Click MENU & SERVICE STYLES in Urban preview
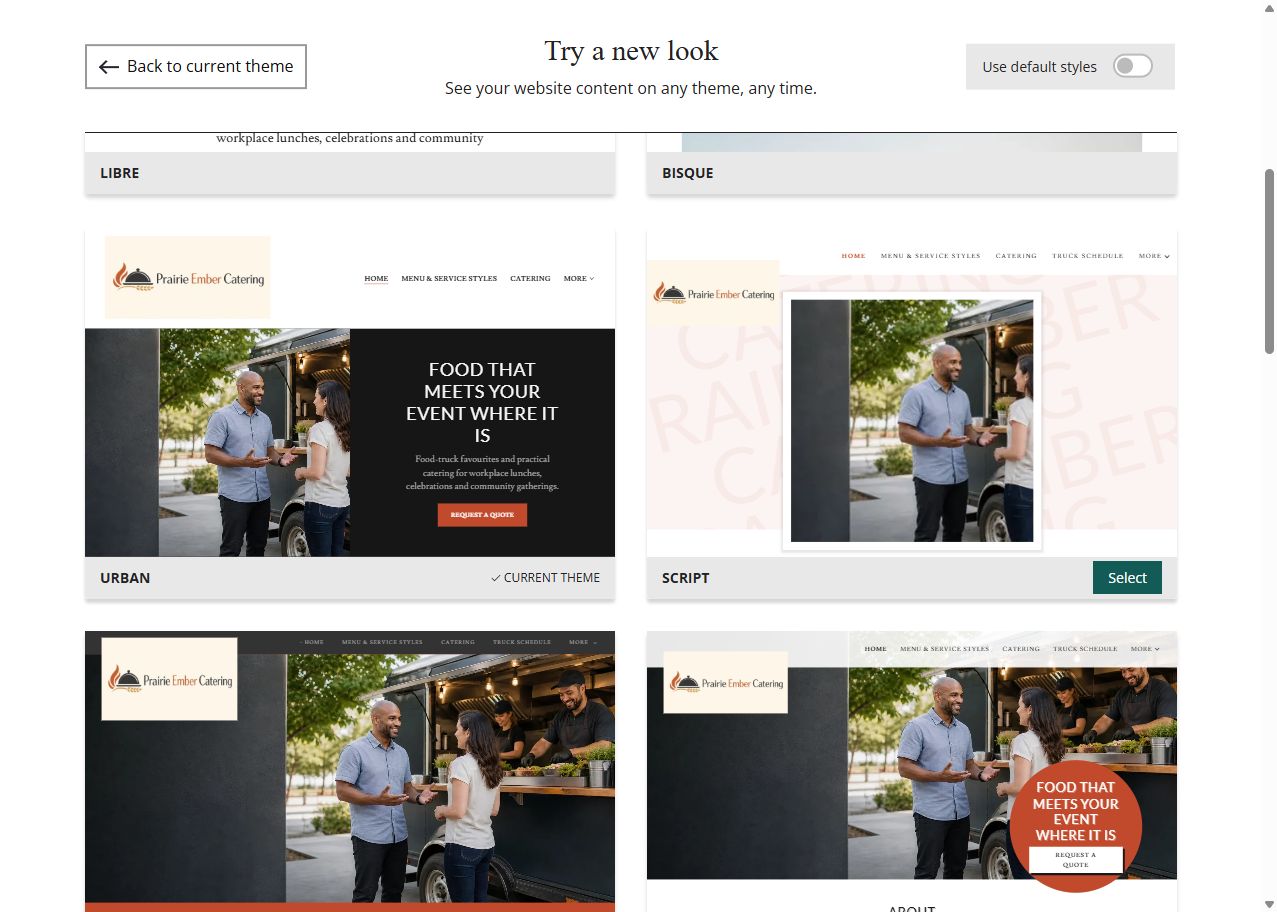Screen dimensions: 1277x912 tap(449, 278)
